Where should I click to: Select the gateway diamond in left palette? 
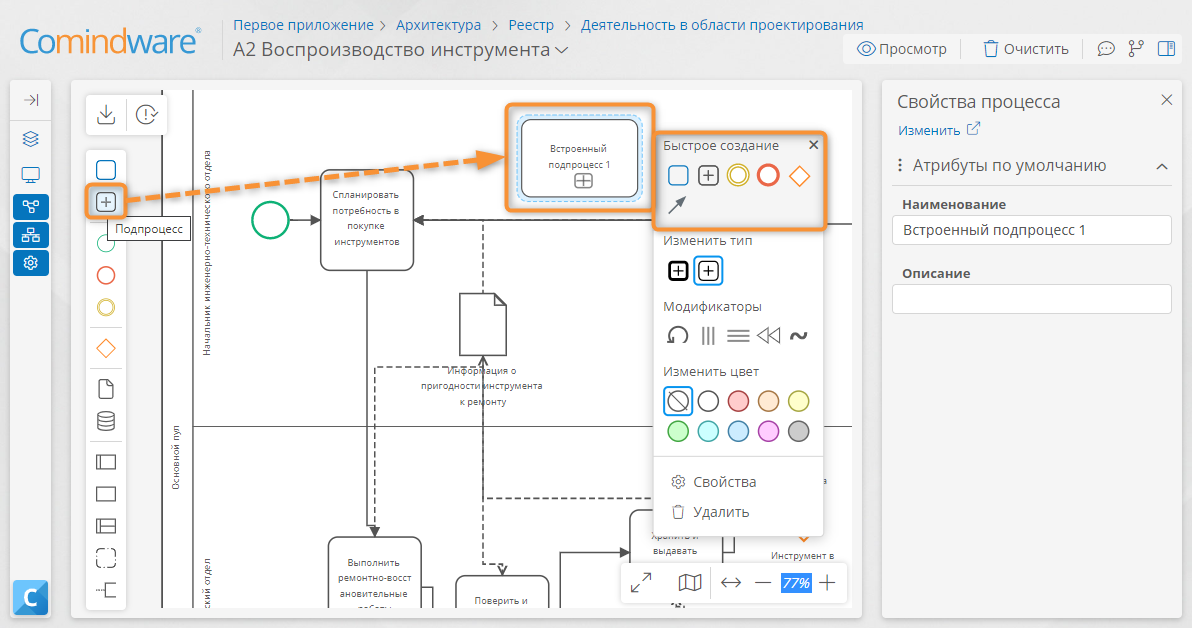pyautogui.click(x=106, y=348)
